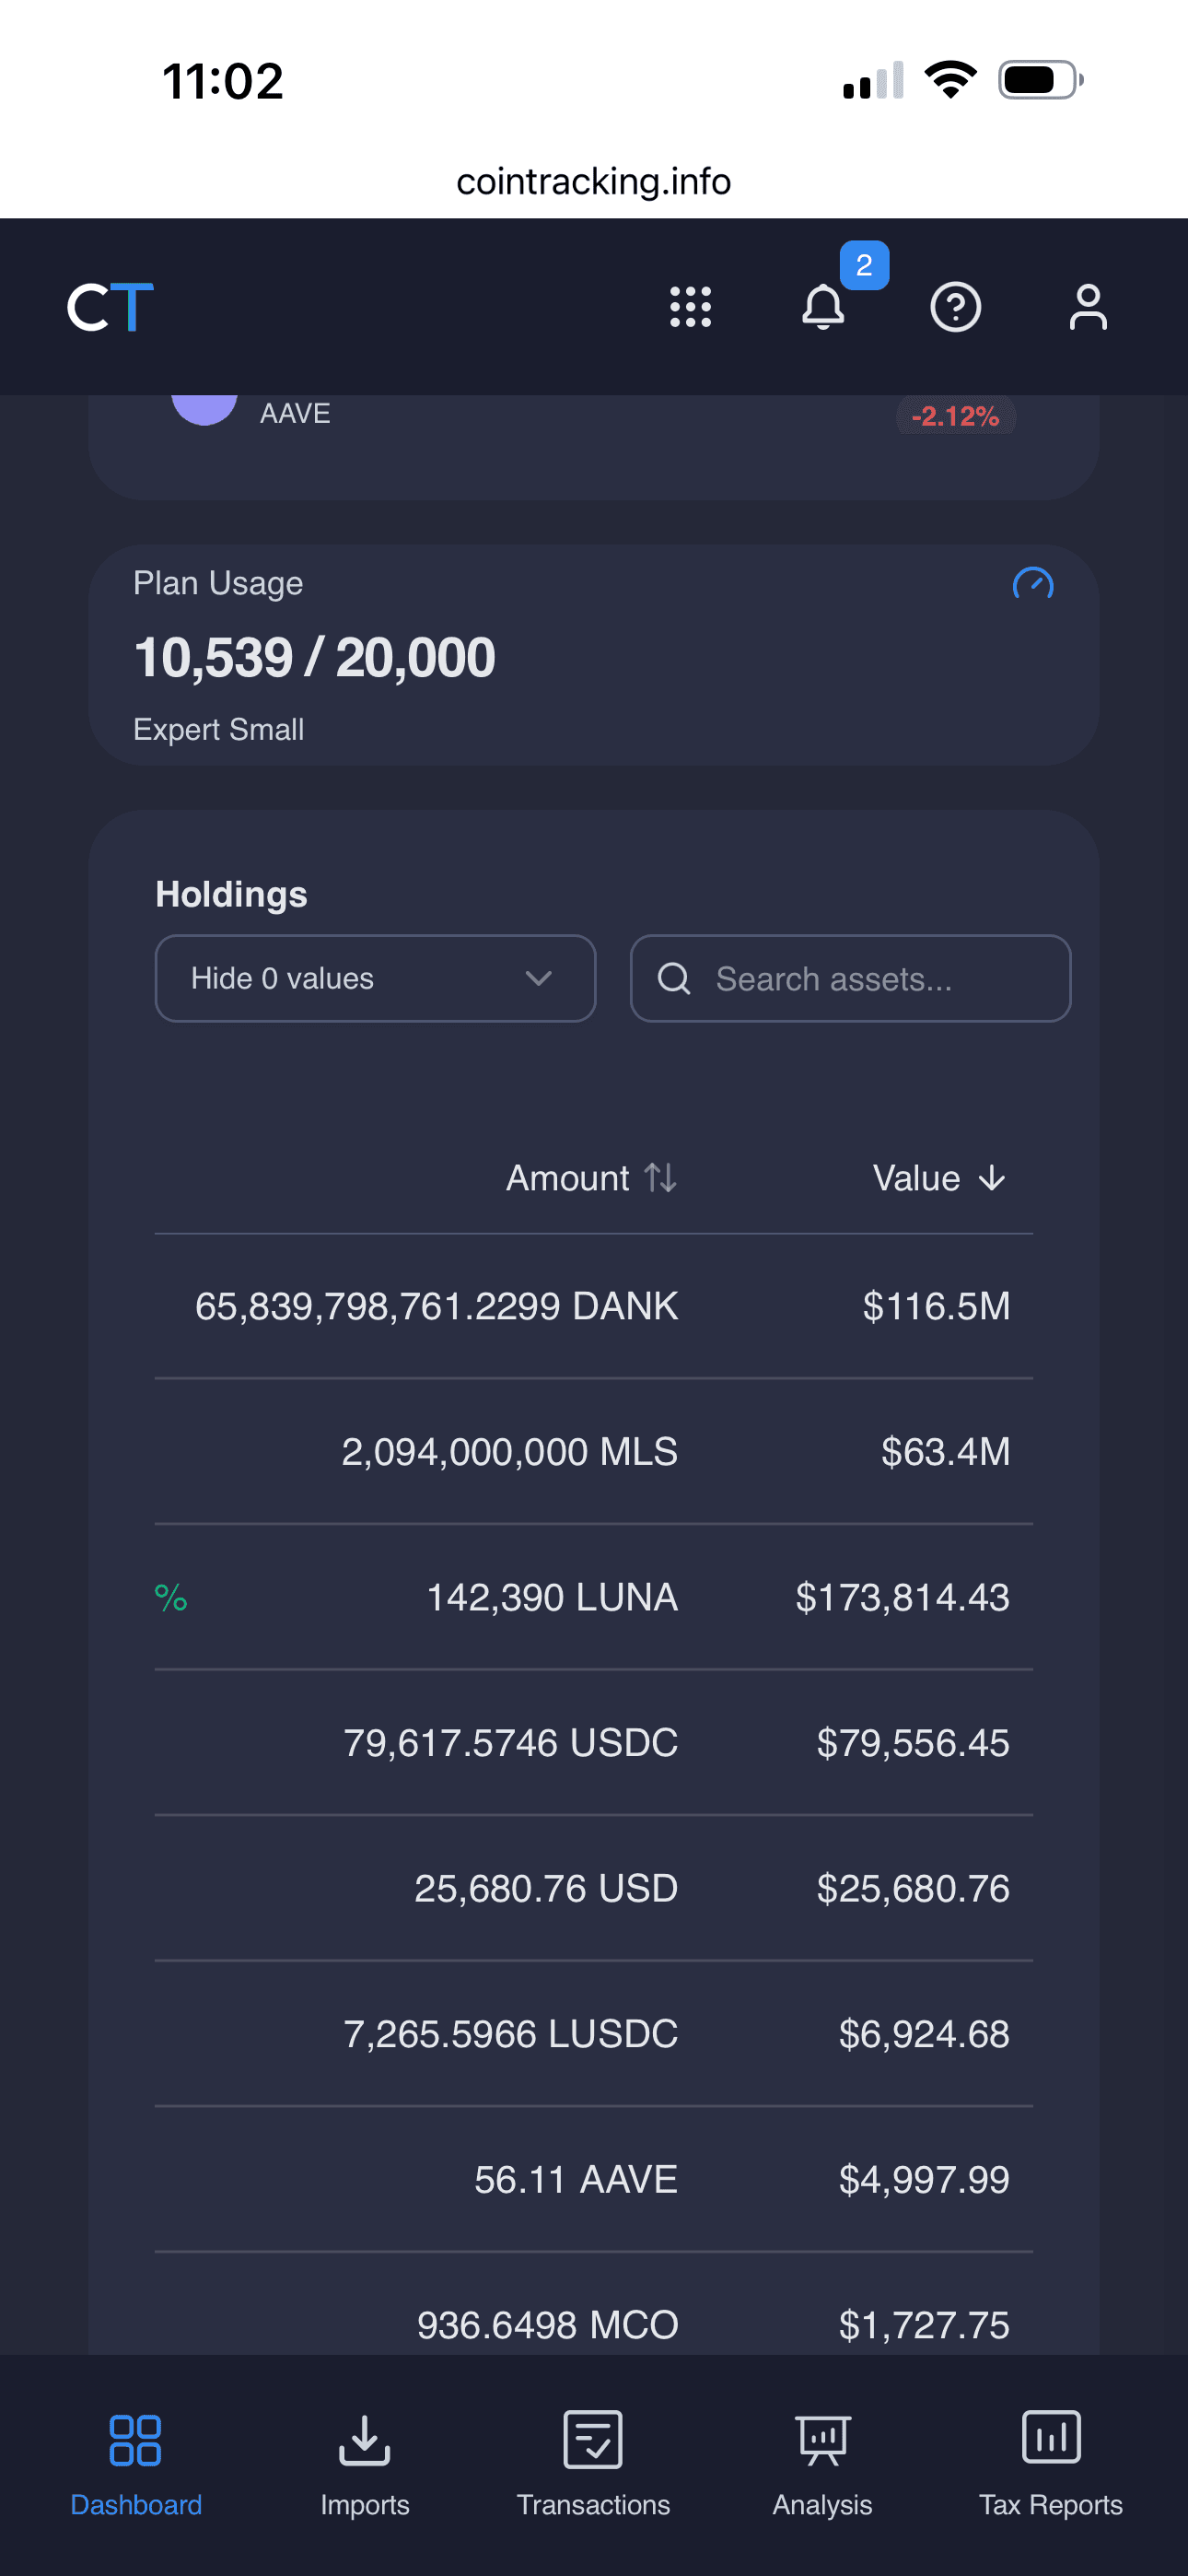Click the magnifier icon in asset search
Image resolution: width=1188 pixels, height=2576 pixels.
[x=674, y=978]
